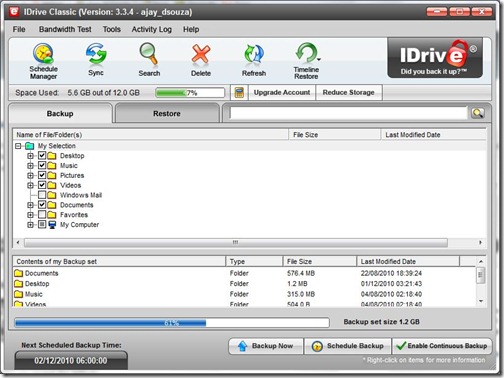Click the File Size column header in tree panel
The image size is (504, 378).
pyautogui.click(x=334, y=135)
